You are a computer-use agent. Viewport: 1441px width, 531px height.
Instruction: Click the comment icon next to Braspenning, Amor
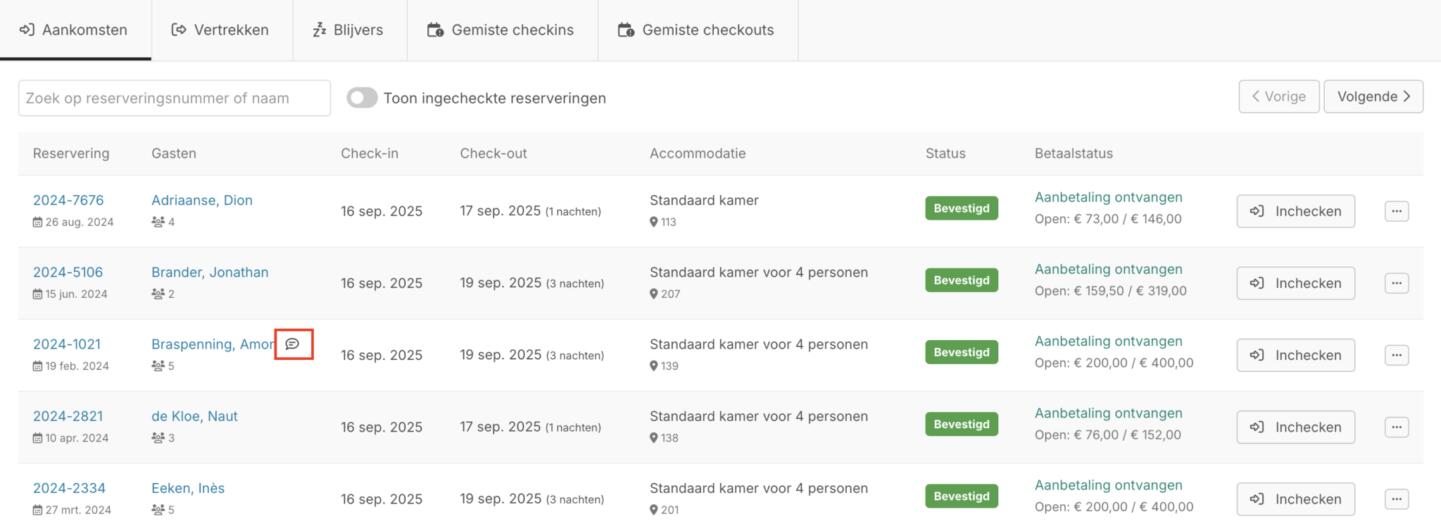tap(293, 344)
